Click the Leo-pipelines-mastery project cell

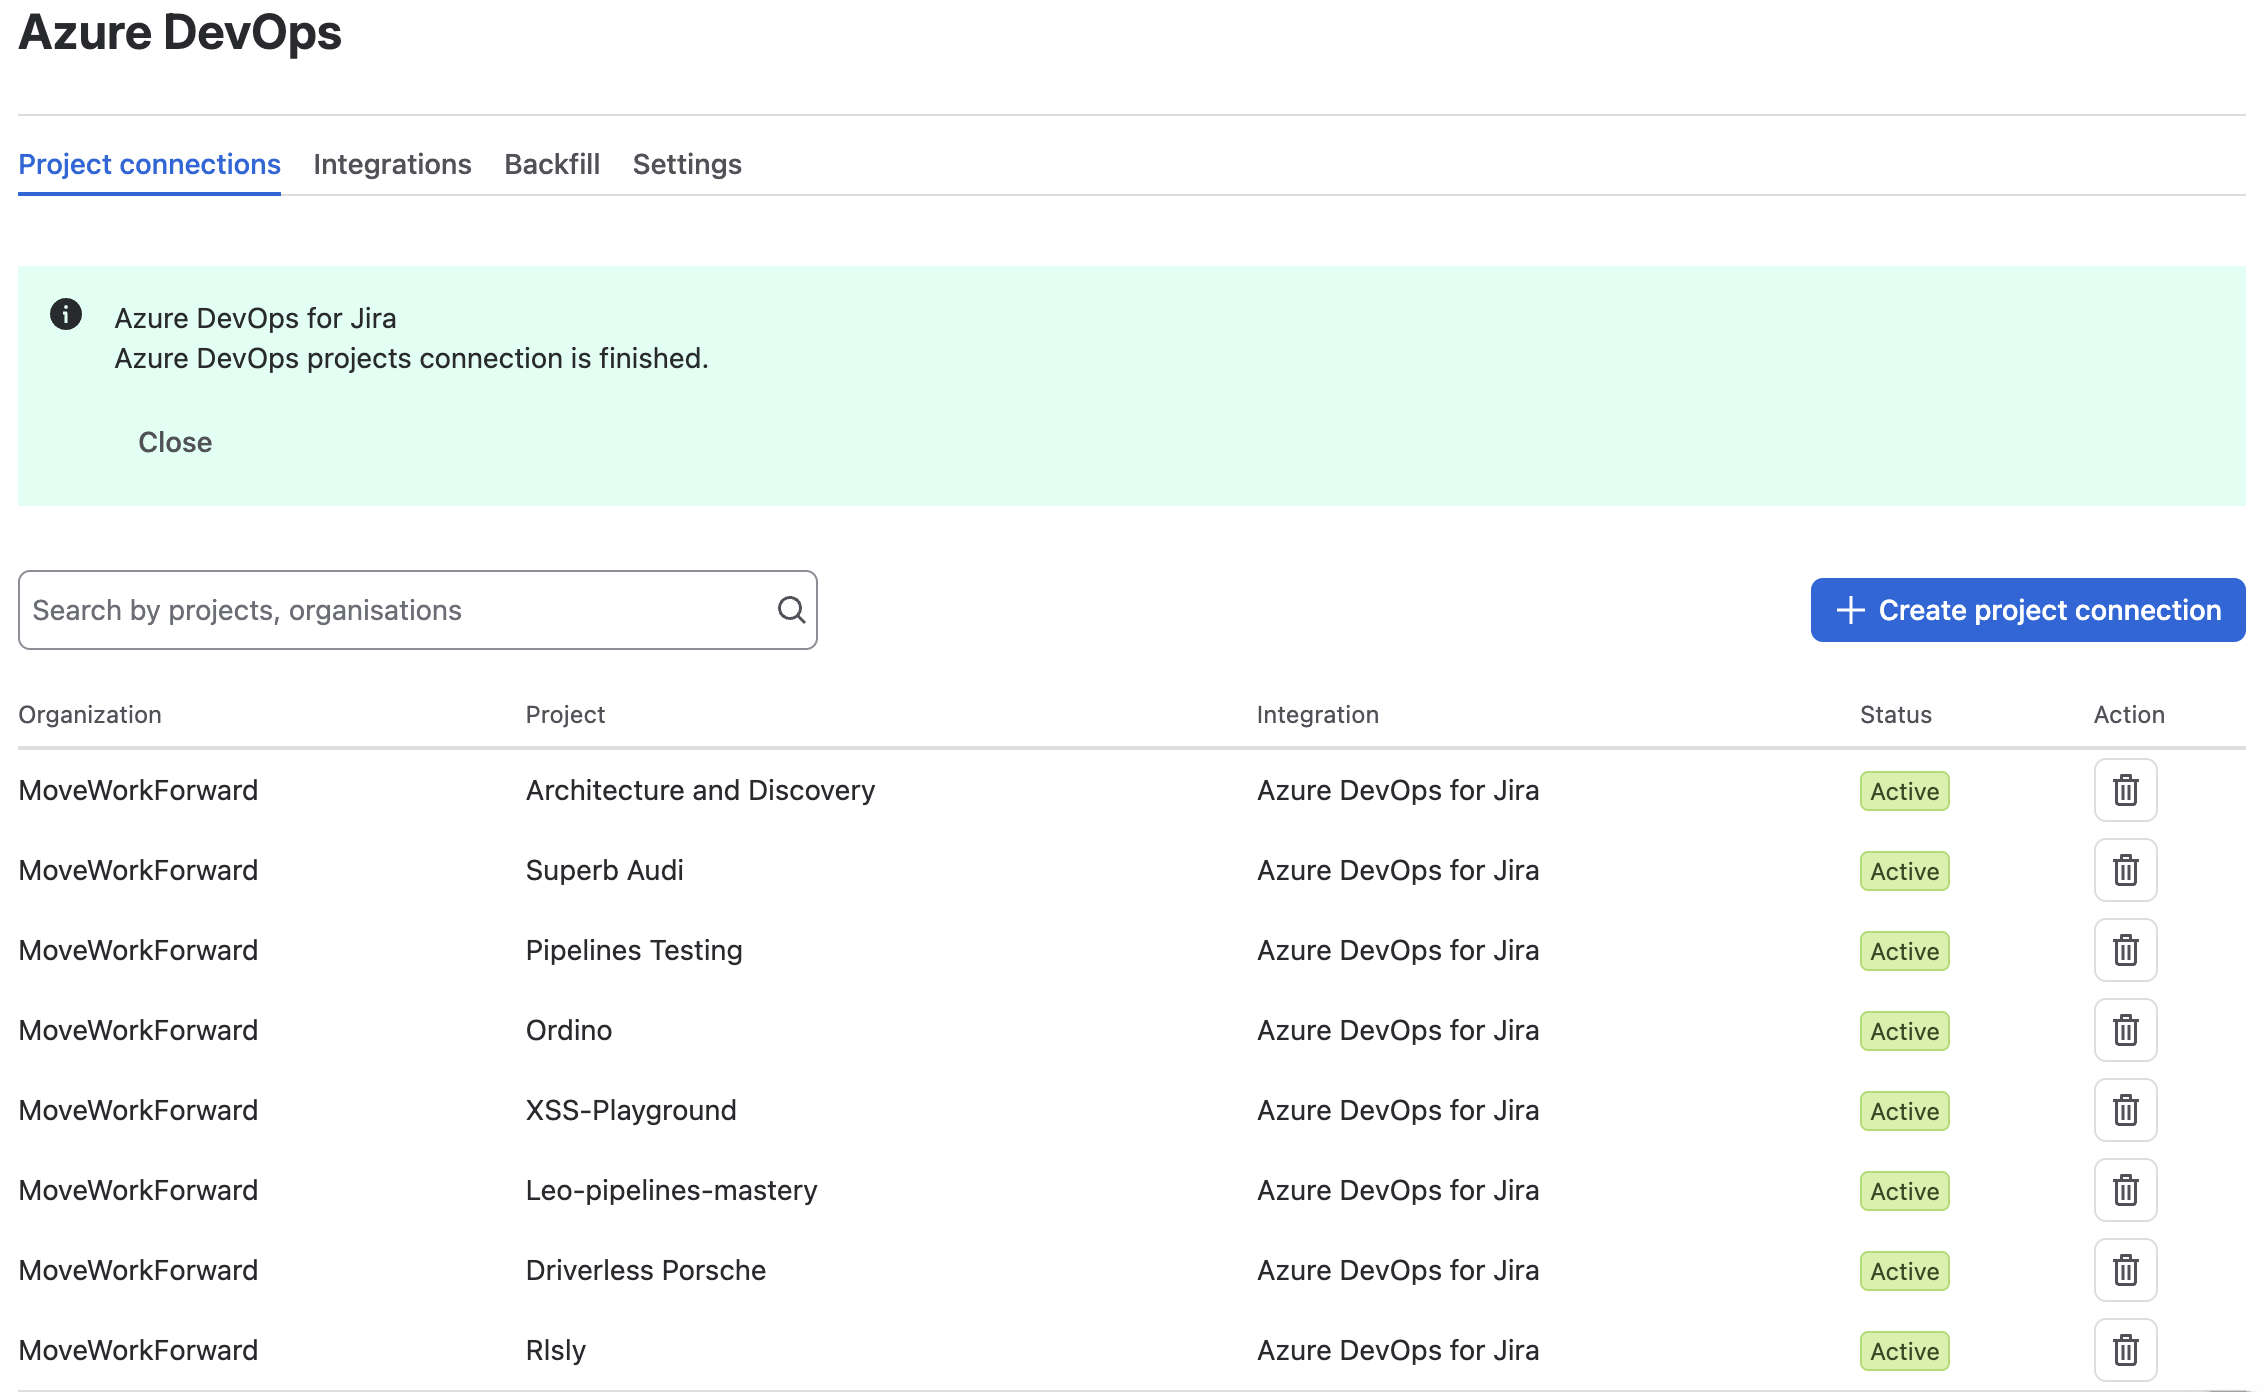(x=672, y=1190)
